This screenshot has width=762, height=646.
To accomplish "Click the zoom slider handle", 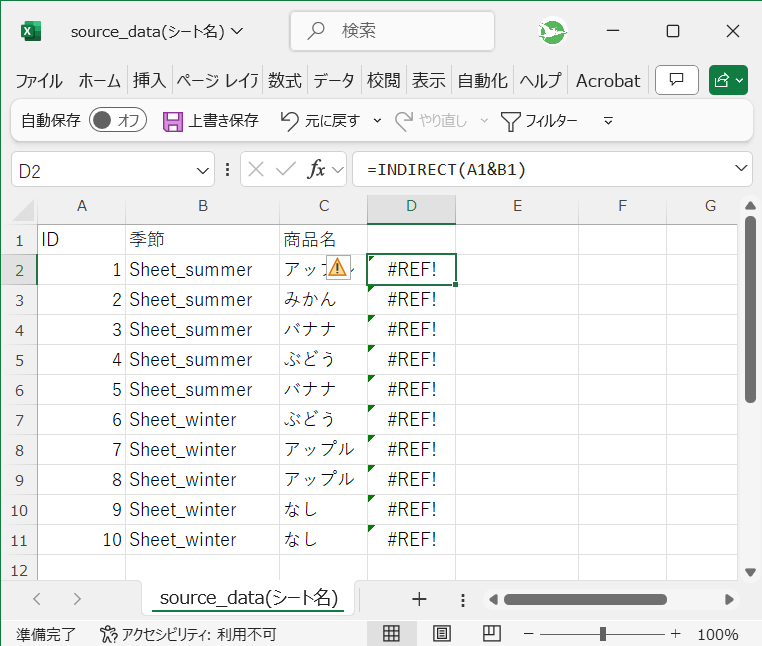I will [x=603, y=634].
